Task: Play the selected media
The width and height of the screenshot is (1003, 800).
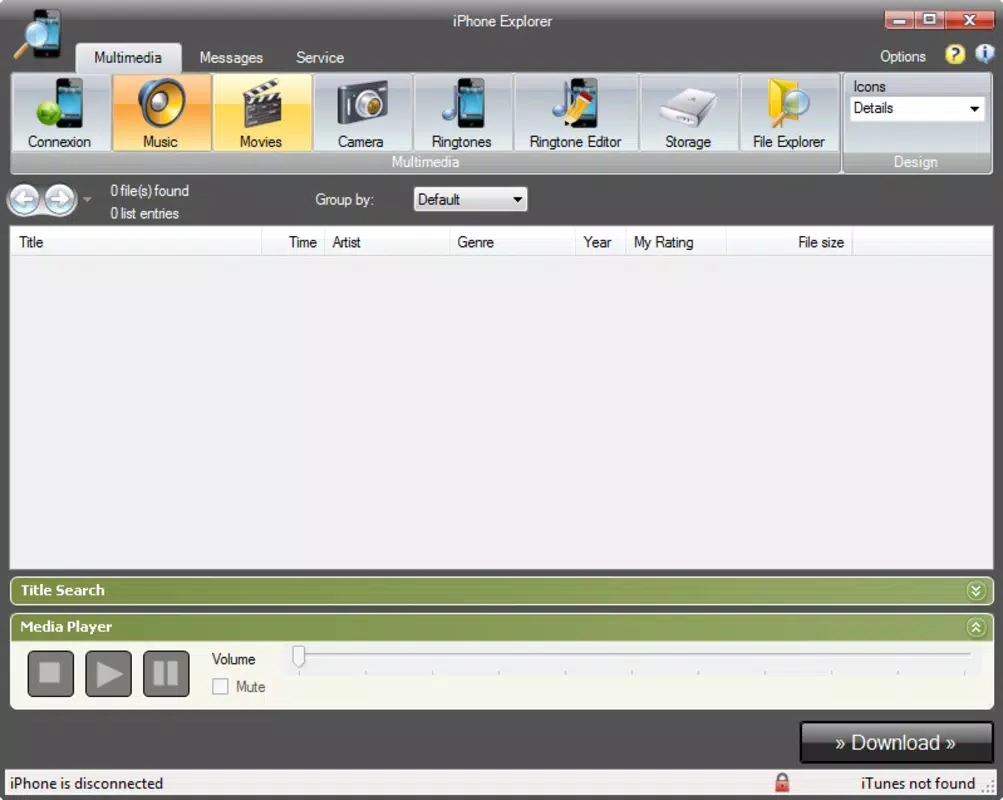Action: [108, 673]
